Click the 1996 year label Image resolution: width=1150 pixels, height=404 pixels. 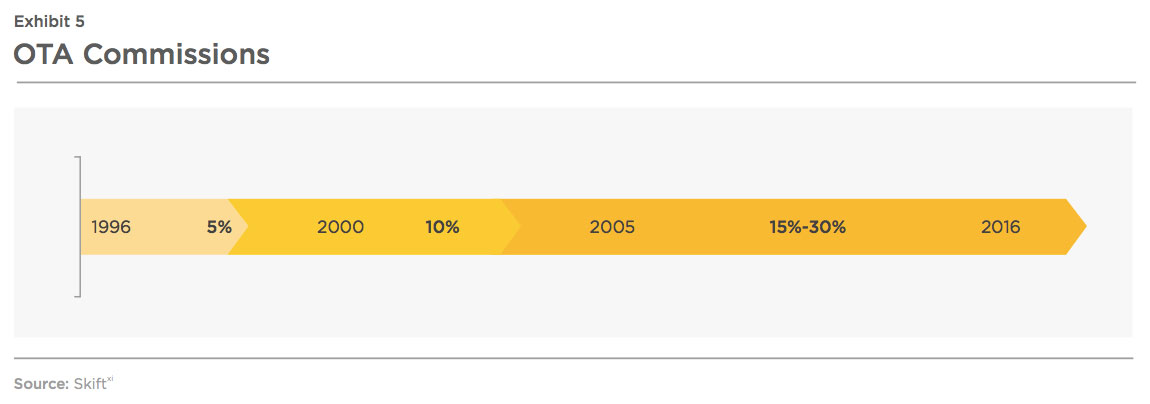pos(111,227)
